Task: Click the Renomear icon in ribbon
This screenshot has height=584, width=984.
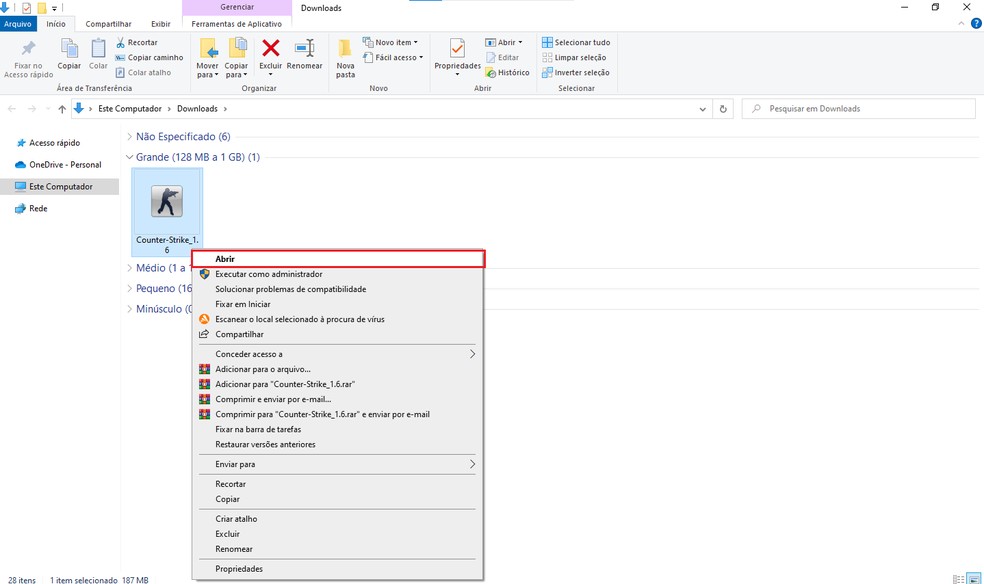Action: pyautogui.click(x=304, y=48)
